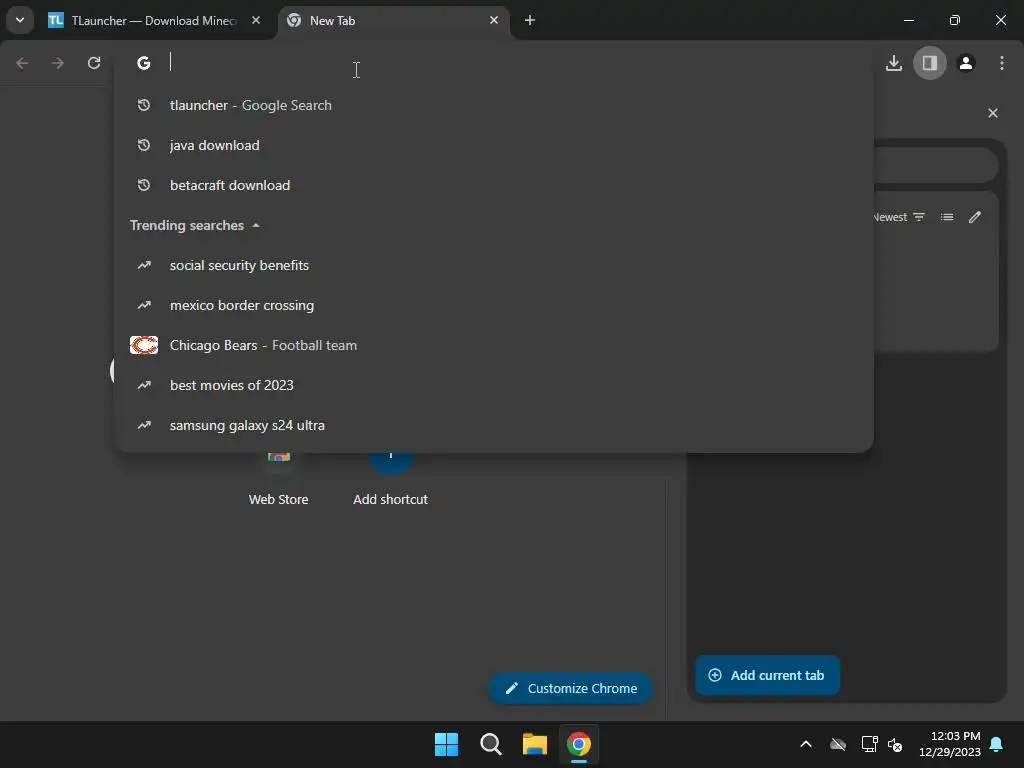This screenshot has height=768, width=1024.
Task: Select 'social security benefits' trending search
Action: click(494, 265)
